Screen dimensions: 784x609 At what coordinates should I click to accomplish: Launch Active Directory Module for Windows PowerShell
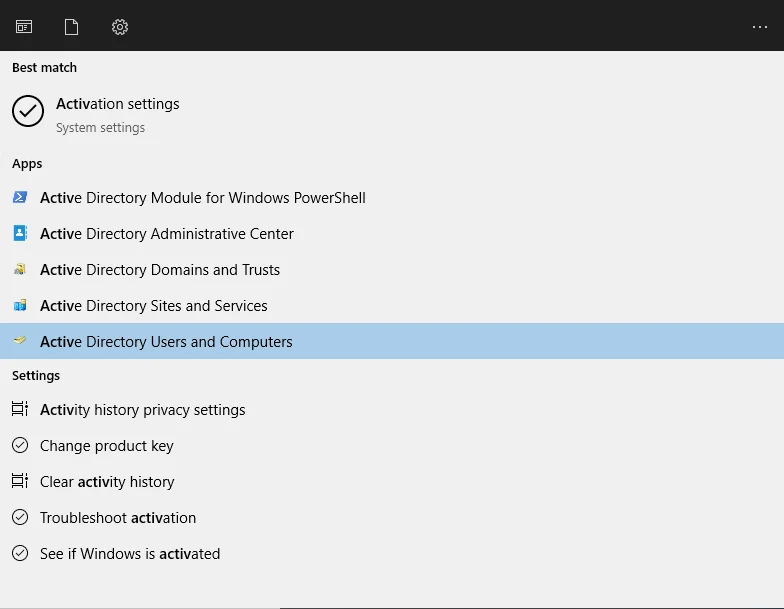pos(392,198)
